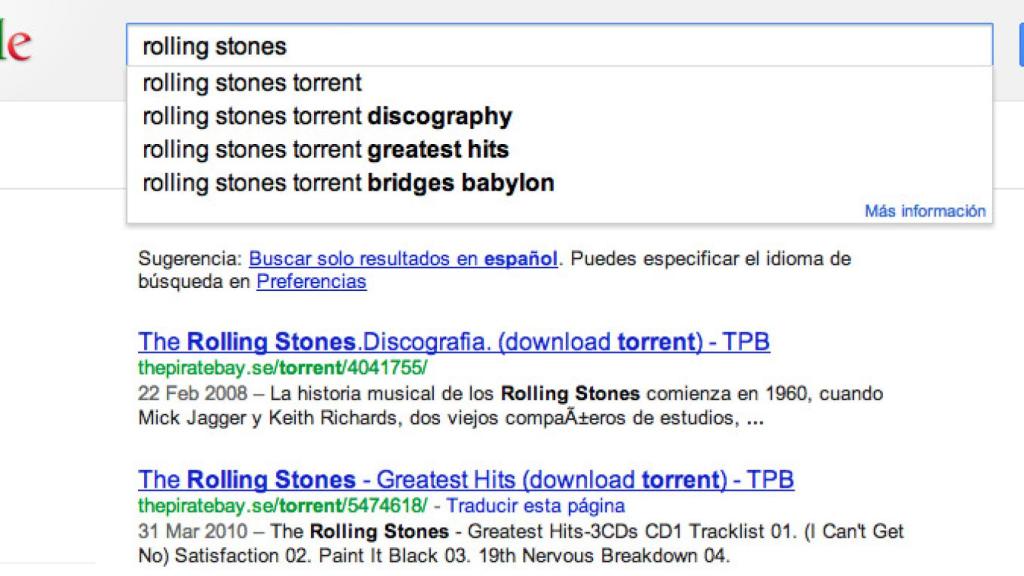This screenshot has width=1024, height=576.
Task: Click "Buscar solo resultados en español"
Action: [403, 259]
